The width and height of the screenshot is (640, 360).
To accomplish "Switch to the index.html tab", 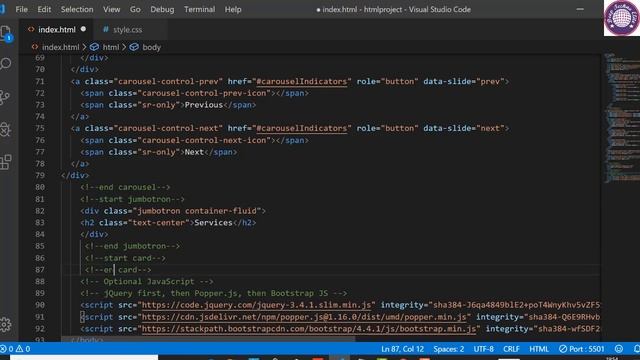I will click(56, 29).
